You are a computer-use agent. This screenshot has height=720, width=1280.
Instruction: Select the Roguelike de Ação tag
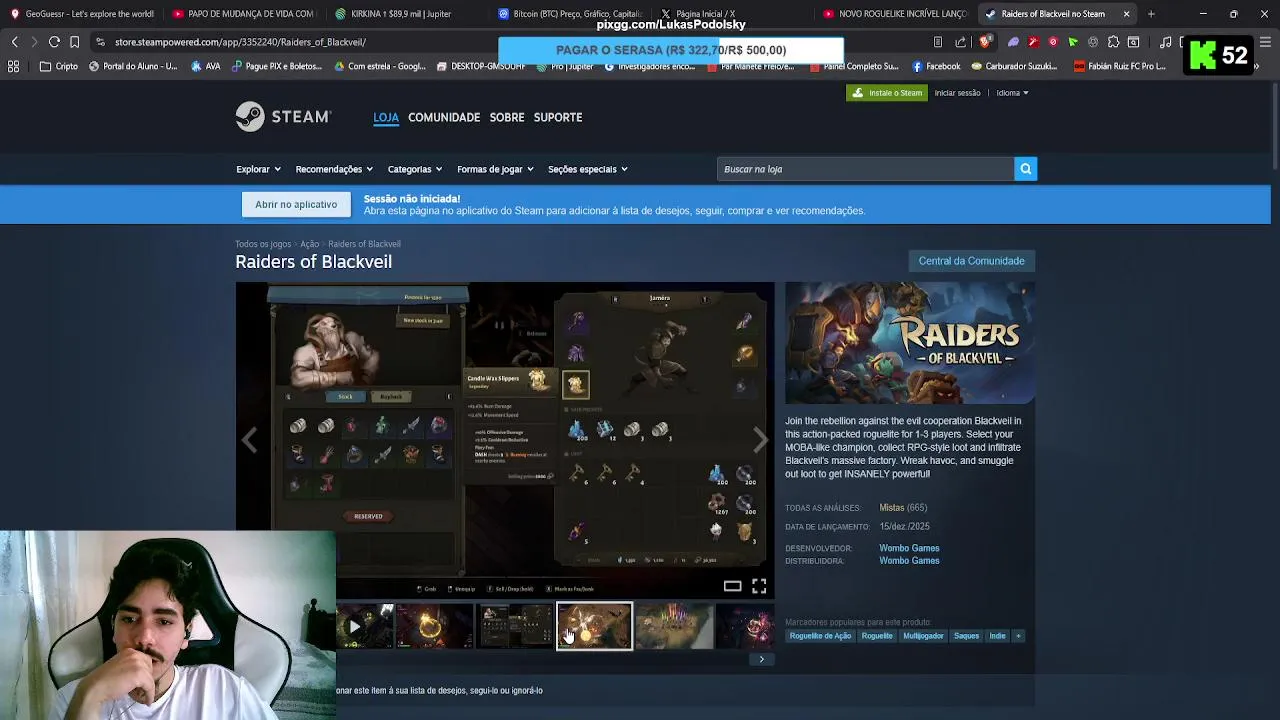click(820, 636)
